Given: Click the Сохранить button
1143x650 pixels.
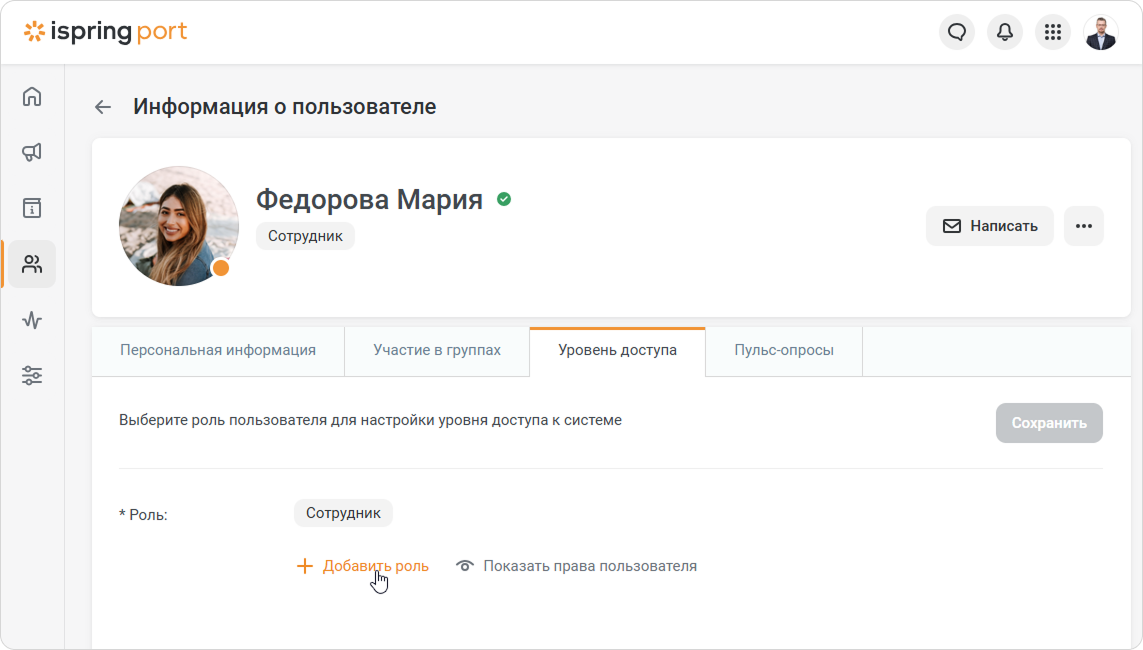Looking at the screenshot, I should 1049,423.
